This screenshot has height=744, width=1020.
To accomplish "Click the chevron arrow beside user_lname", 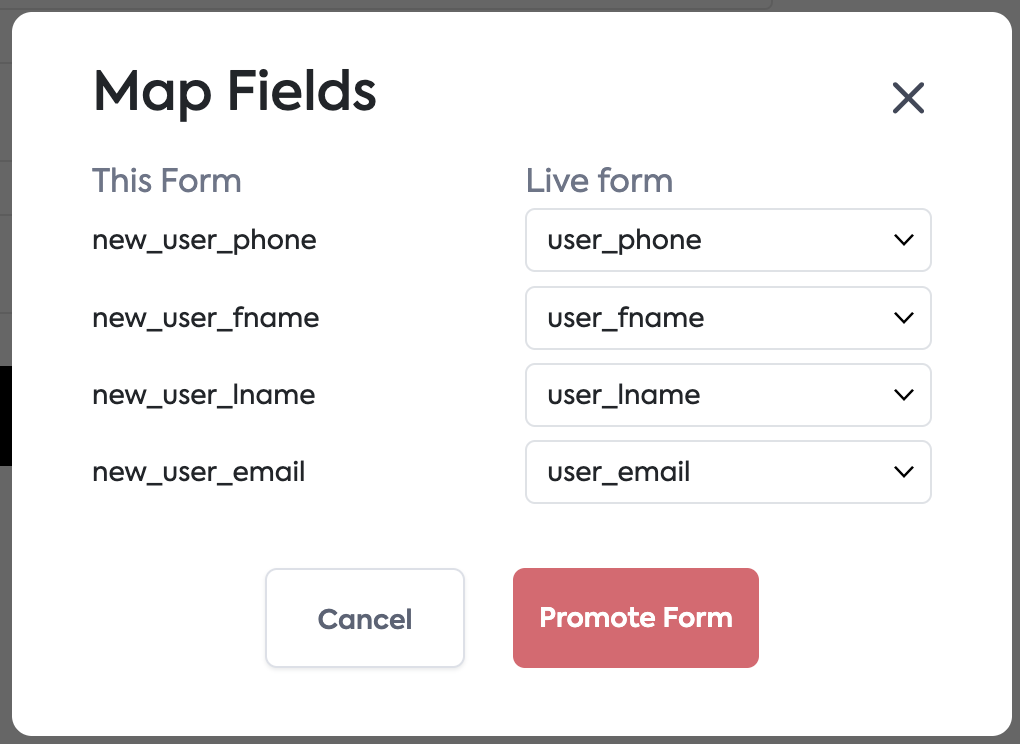I will [x=904, y=395].
